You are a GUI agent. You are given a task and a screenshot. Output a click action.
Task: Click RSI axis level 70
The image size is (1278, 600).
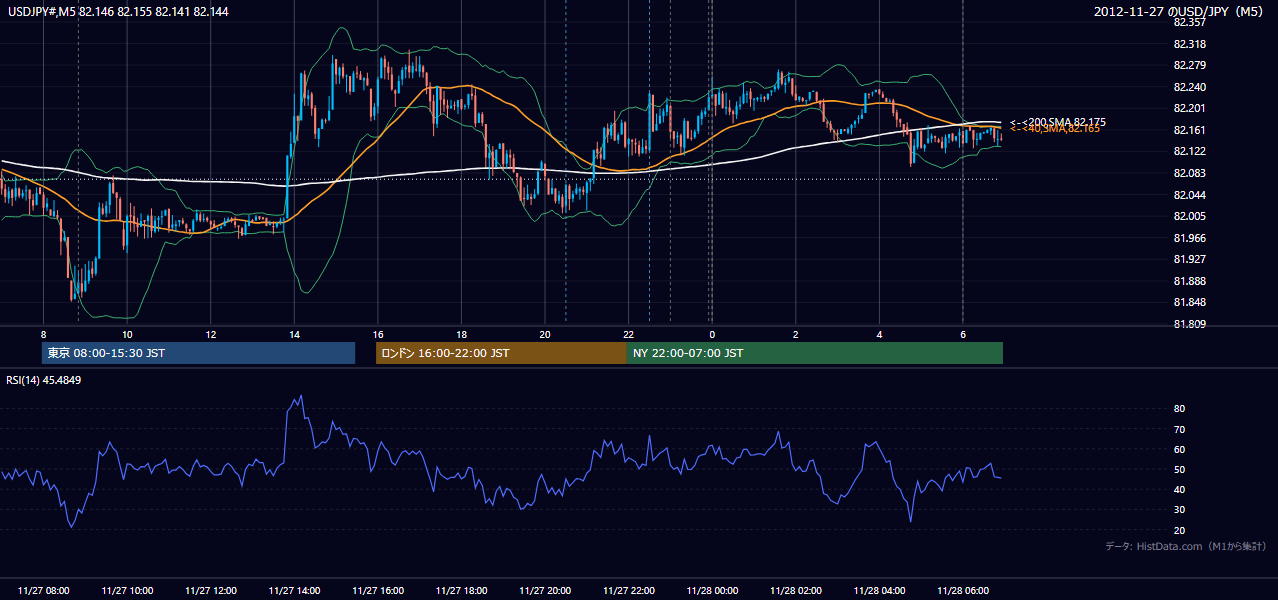(x=1180, y=429)
